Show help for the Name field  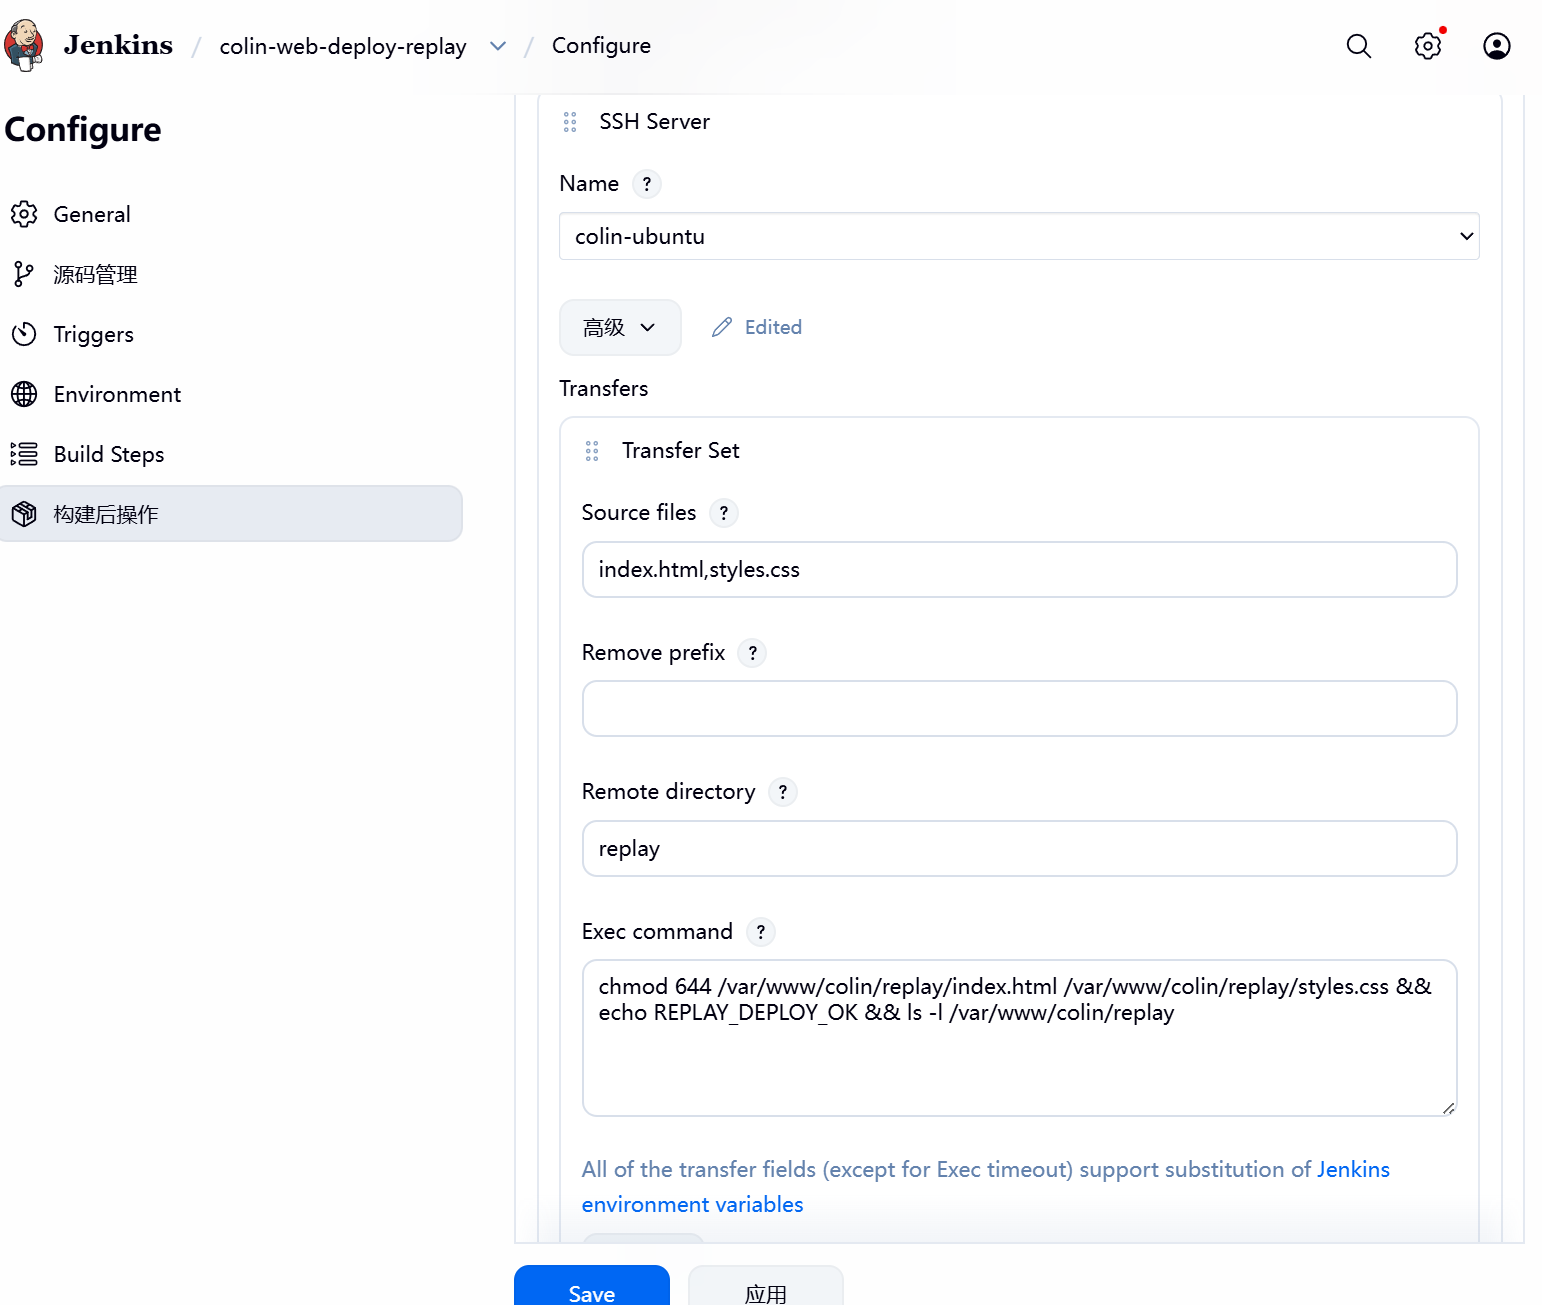(647, 184)
